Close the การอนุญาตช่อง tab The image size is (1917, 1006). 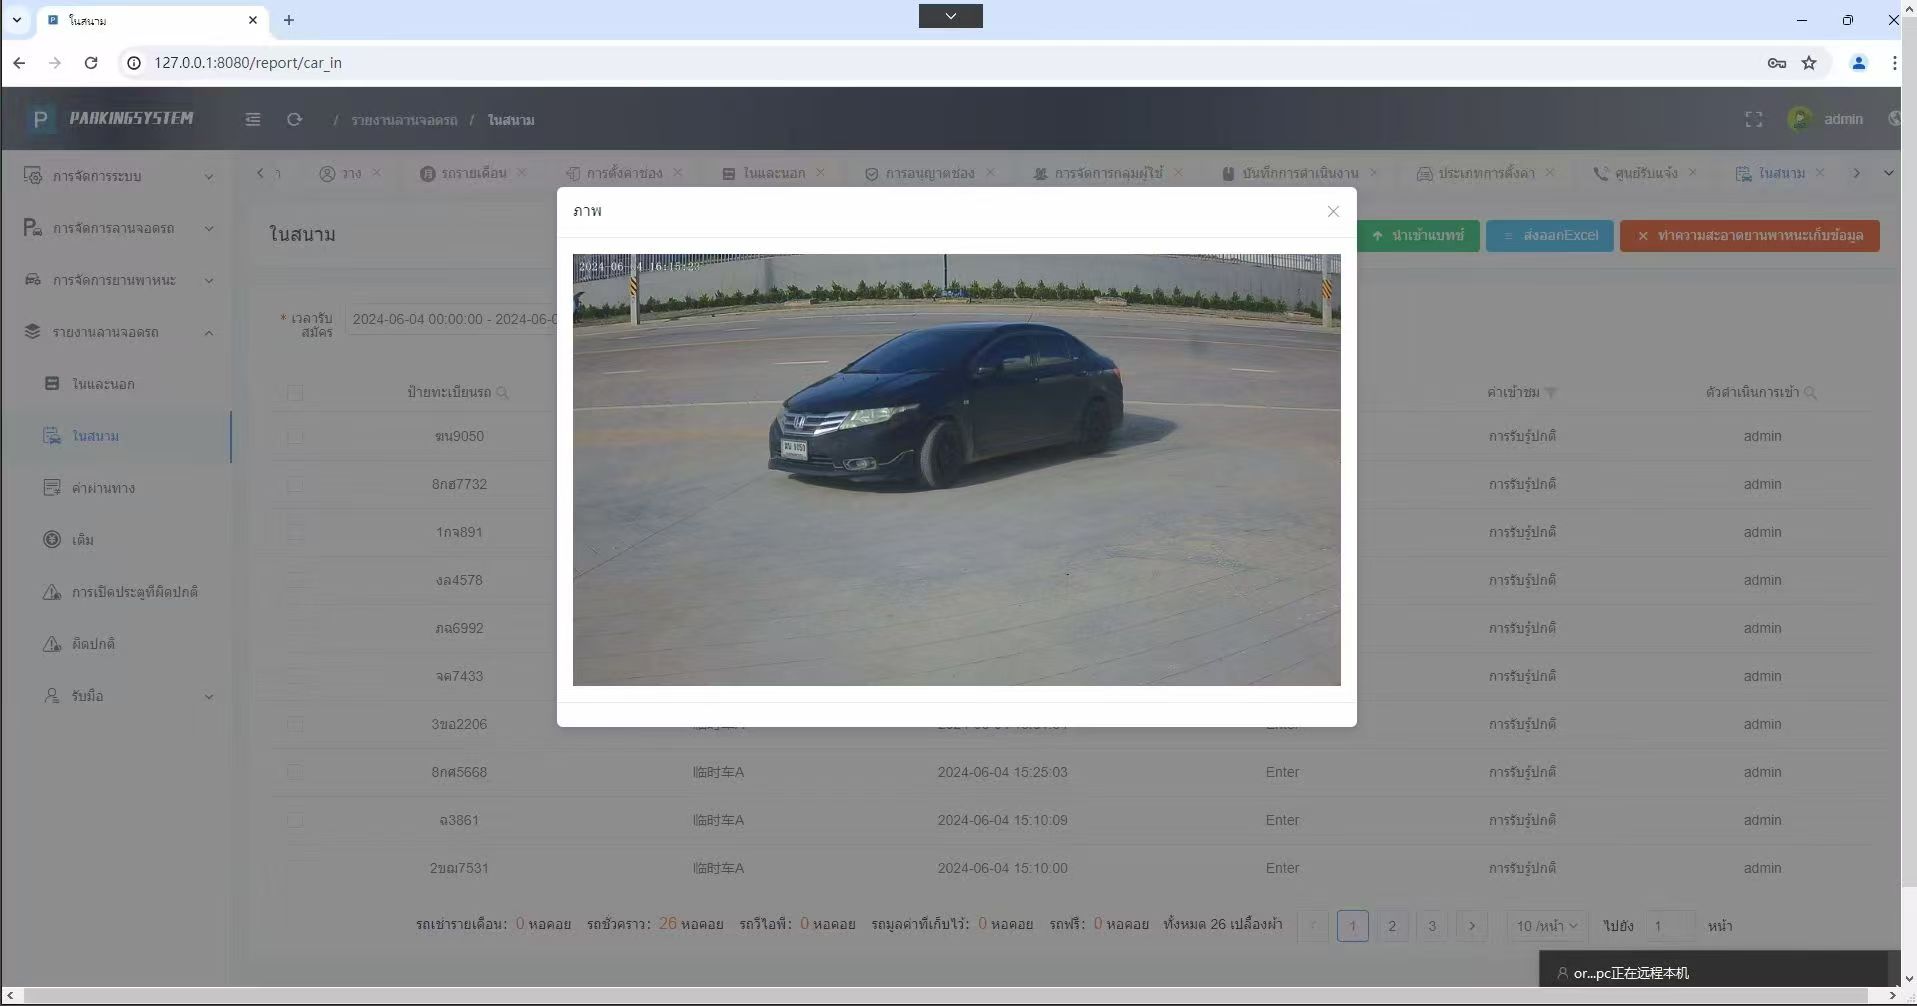[x=990, y=173]
